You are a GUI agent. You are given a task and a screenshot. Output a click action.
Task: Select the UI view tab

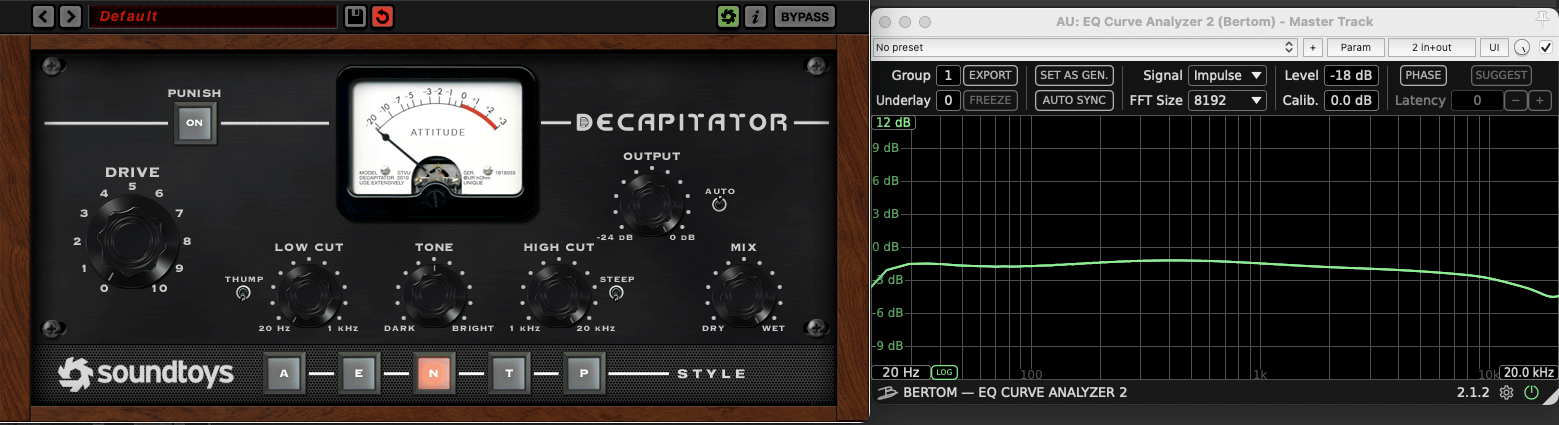click(1493, 47)
